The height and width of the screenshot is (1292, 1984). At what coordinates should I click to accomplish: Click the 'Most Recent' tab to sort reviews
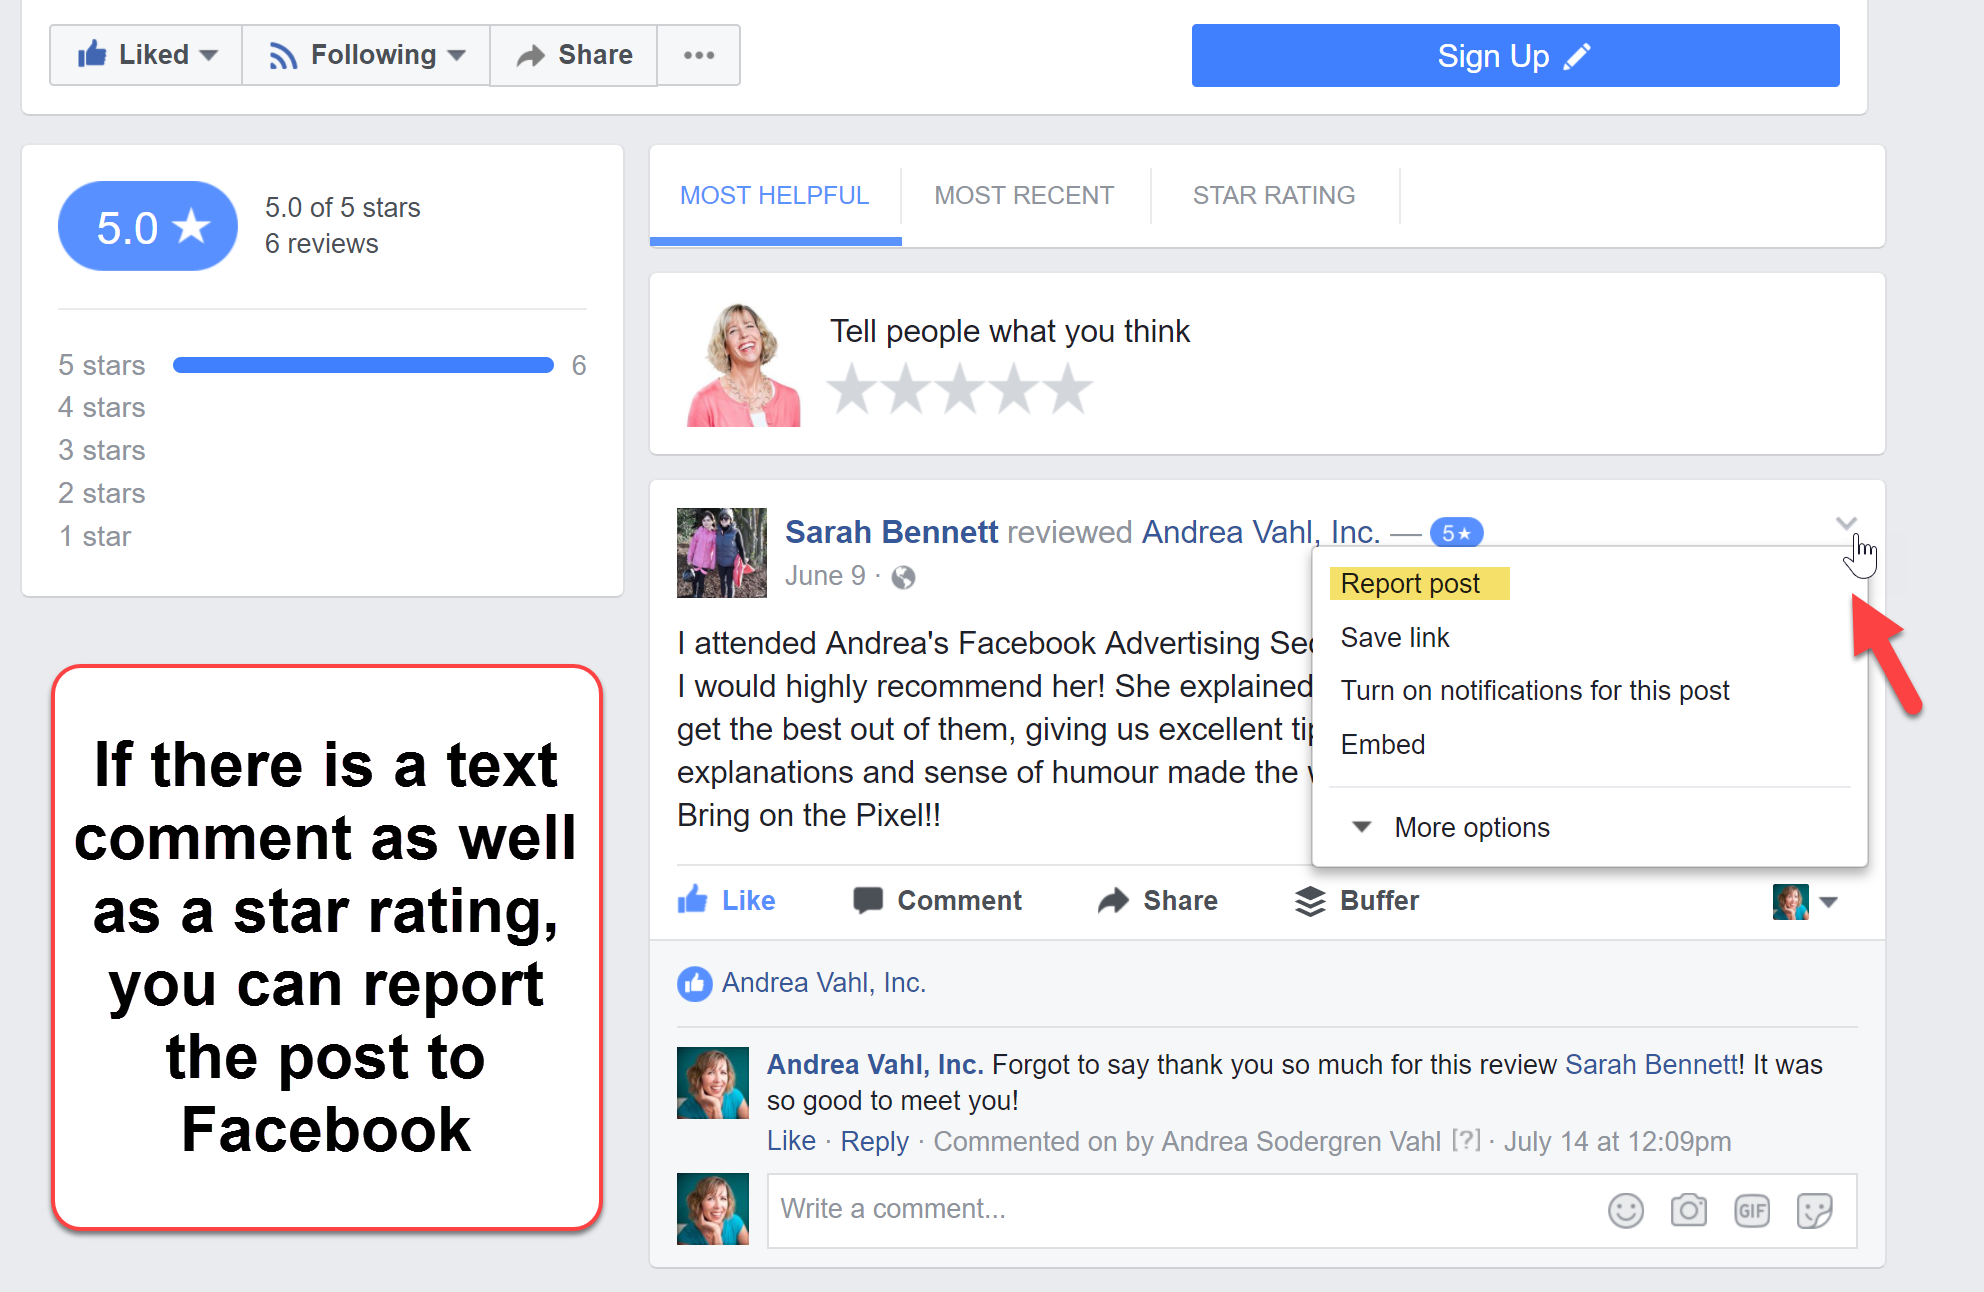pyautogui.click(x=1025, y=194)
